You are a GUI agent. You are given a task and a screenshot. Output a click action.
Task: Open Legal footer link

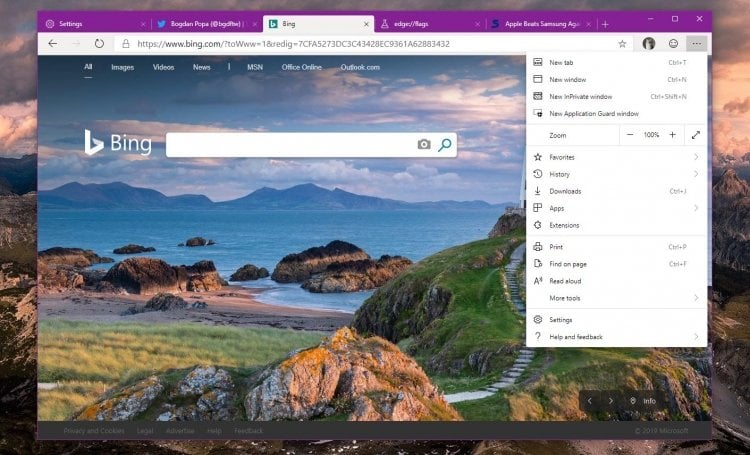[145, 431]
